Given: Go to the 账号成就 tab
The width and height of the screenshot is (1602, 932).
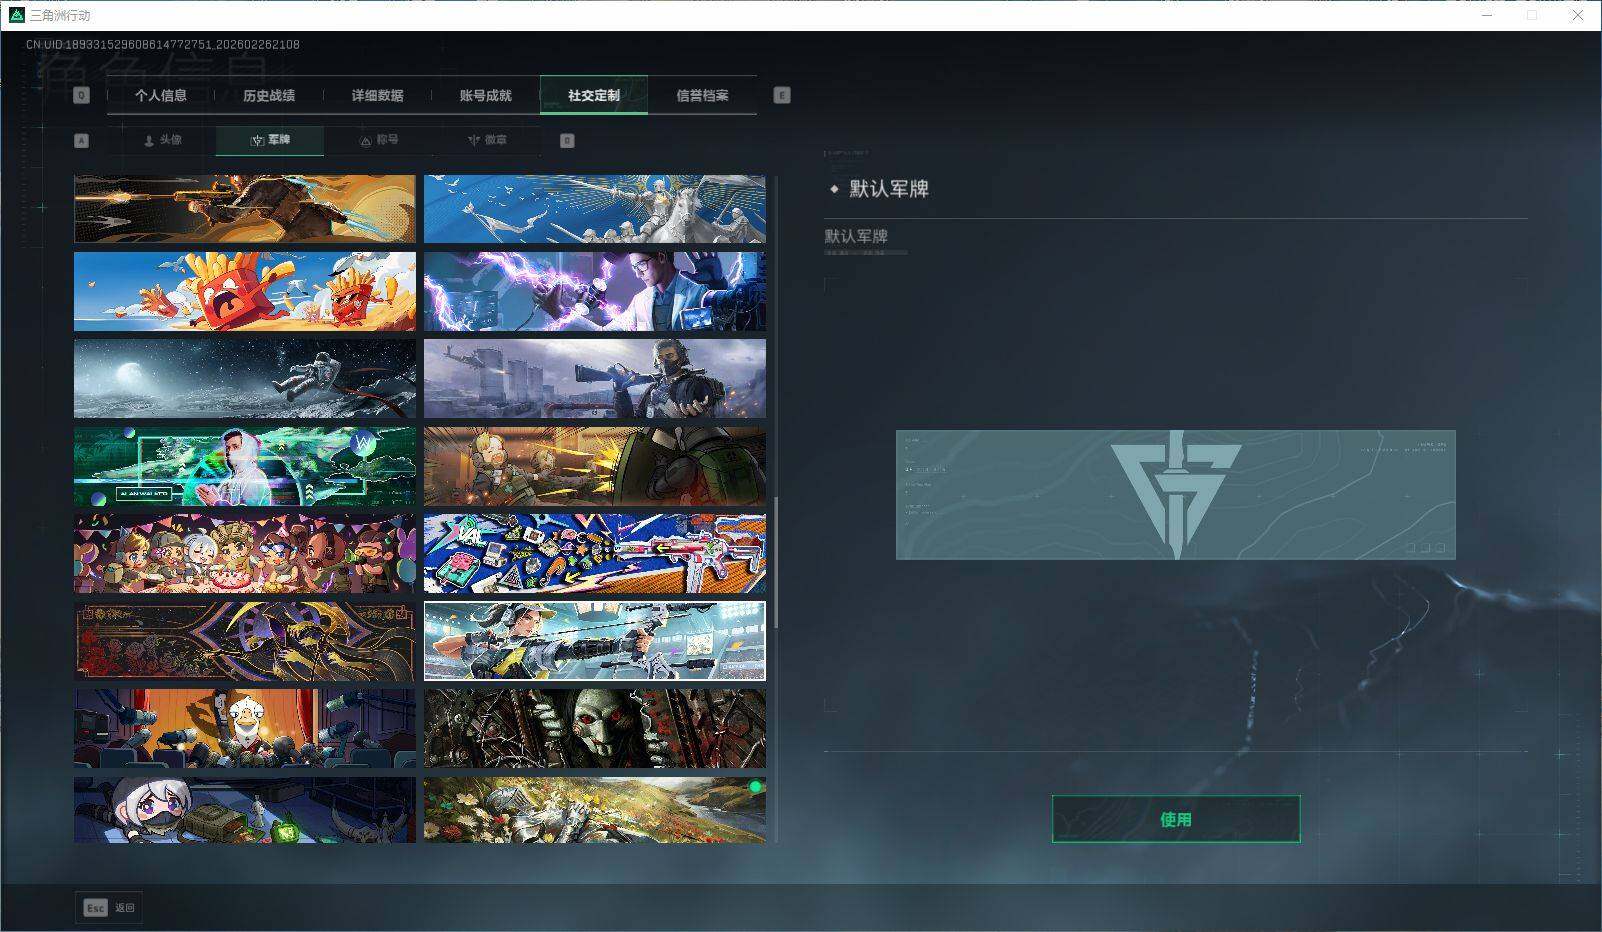Looking at the screenshot, I should point(485,95).
